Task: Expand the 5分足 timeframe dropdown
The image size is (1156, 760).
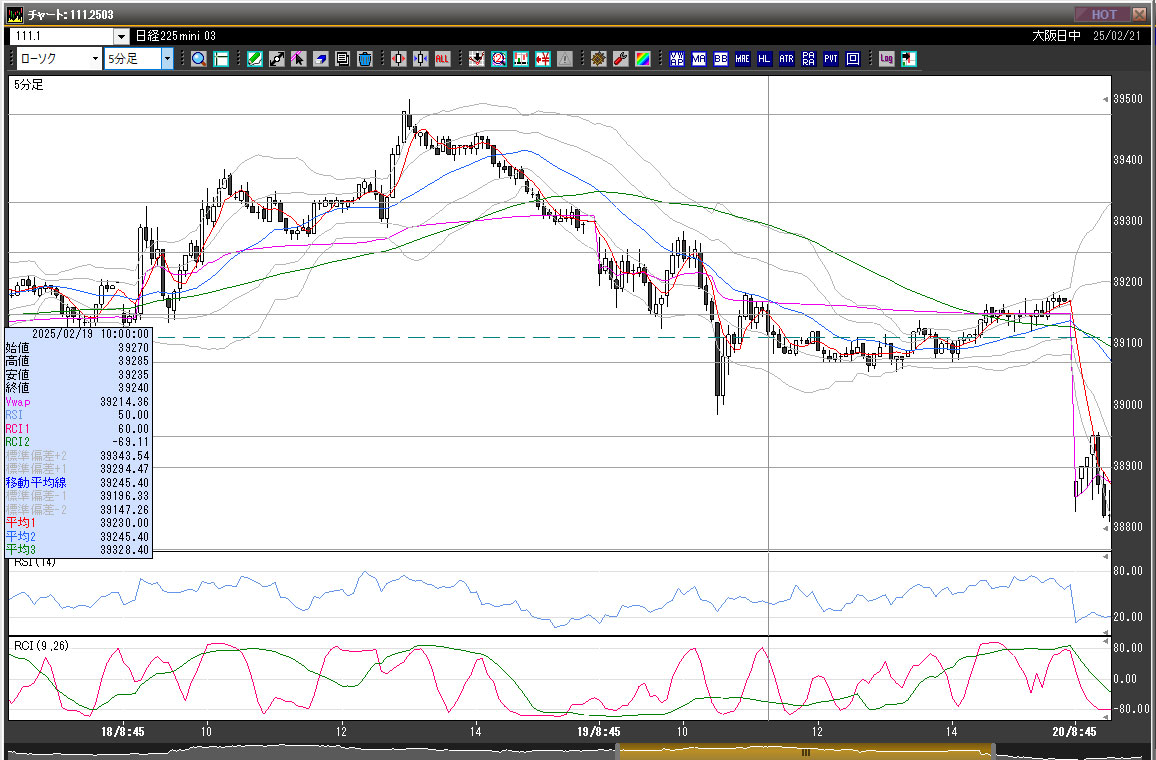Action: tap(166, 59)
